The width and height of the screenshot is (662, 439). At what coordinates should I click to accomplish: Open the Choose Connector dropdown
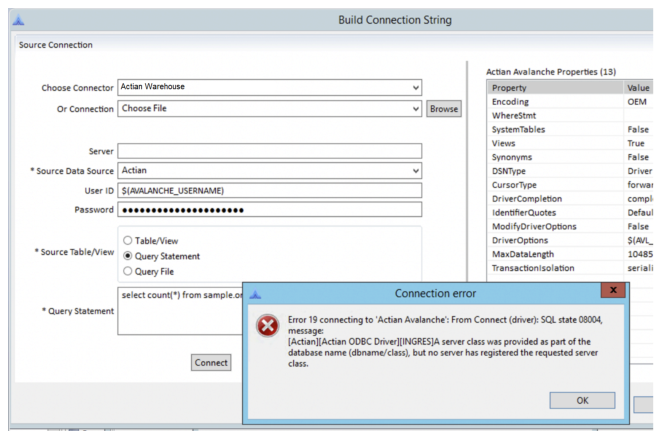(x=415, y=87)
